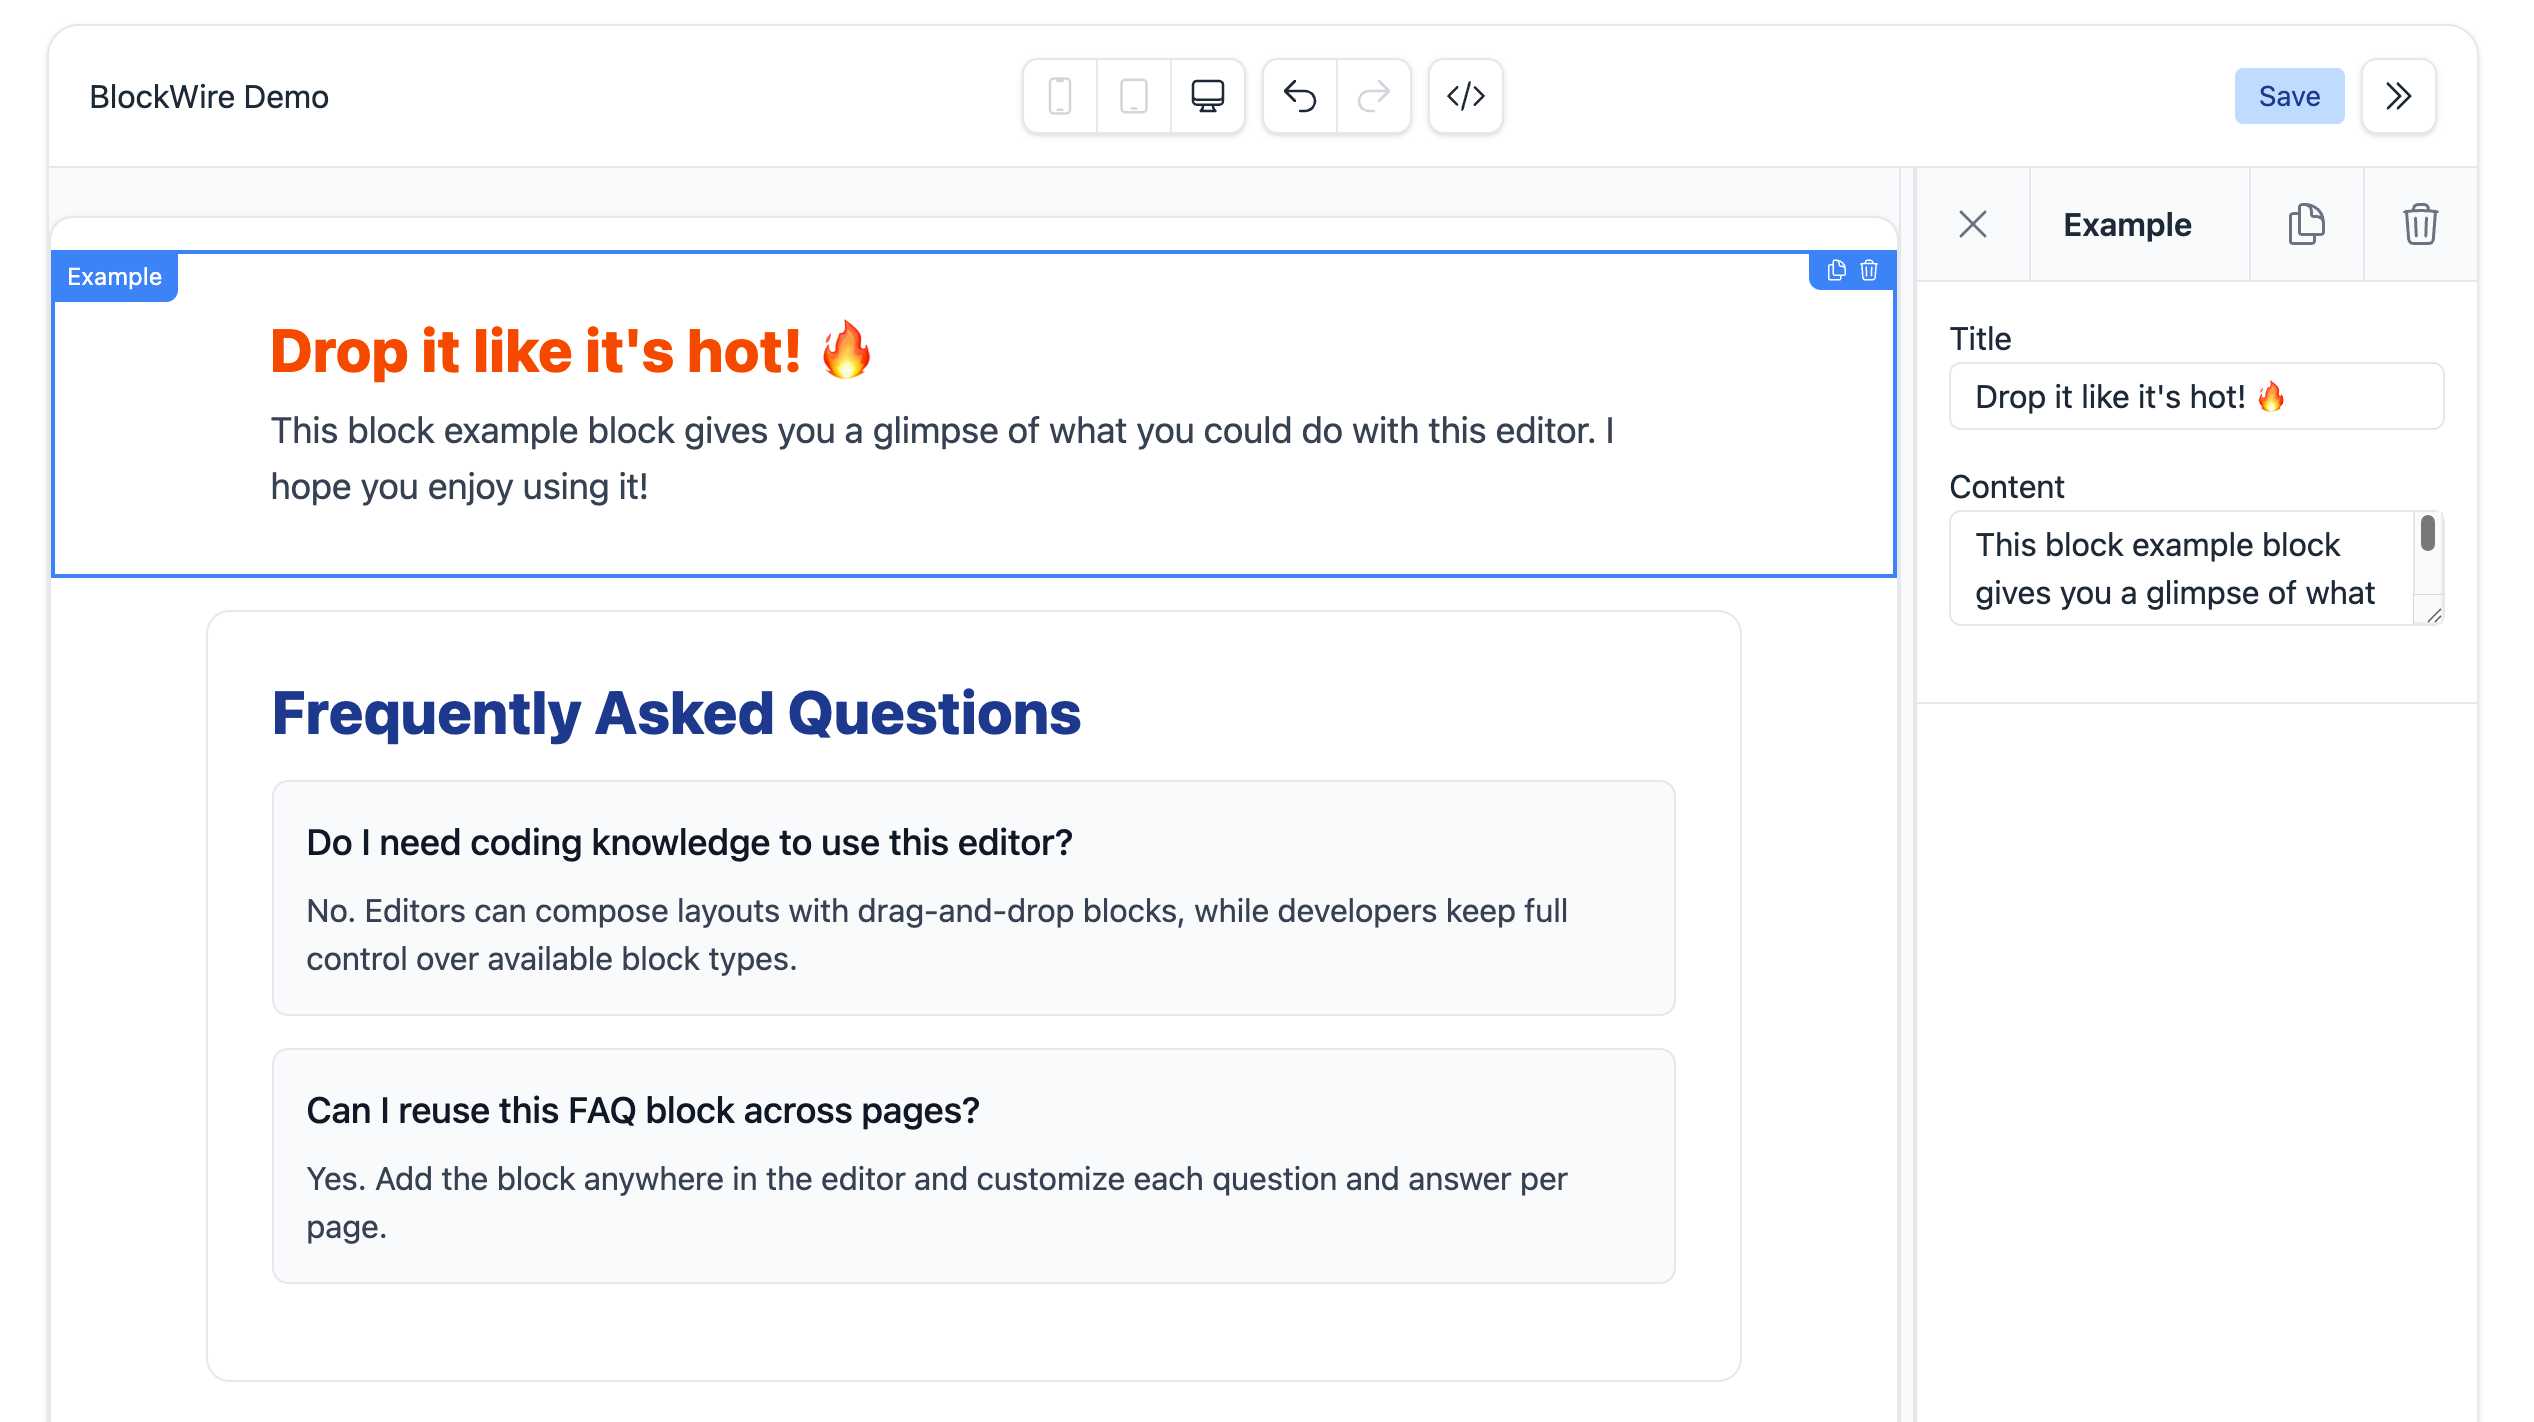Click the Example tab in the right panel
This screenshot has width=2534, height=1422.
coord(2126,224)
